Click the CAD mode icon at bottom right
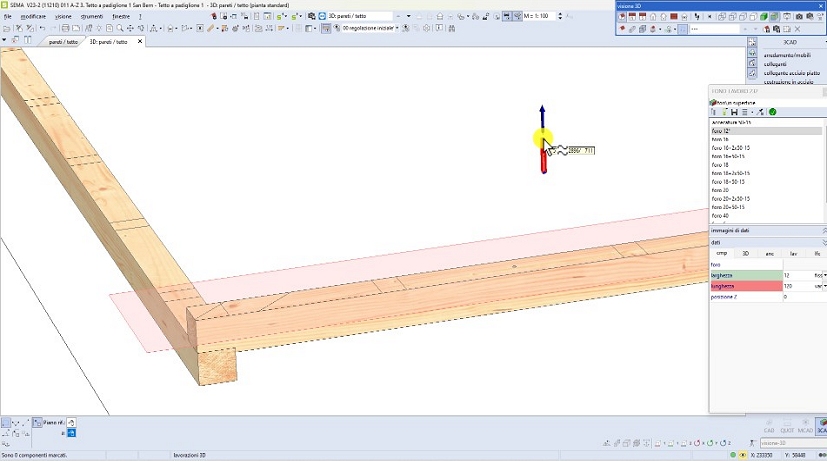Screen dimensions: 827x461 coord(769,426)
